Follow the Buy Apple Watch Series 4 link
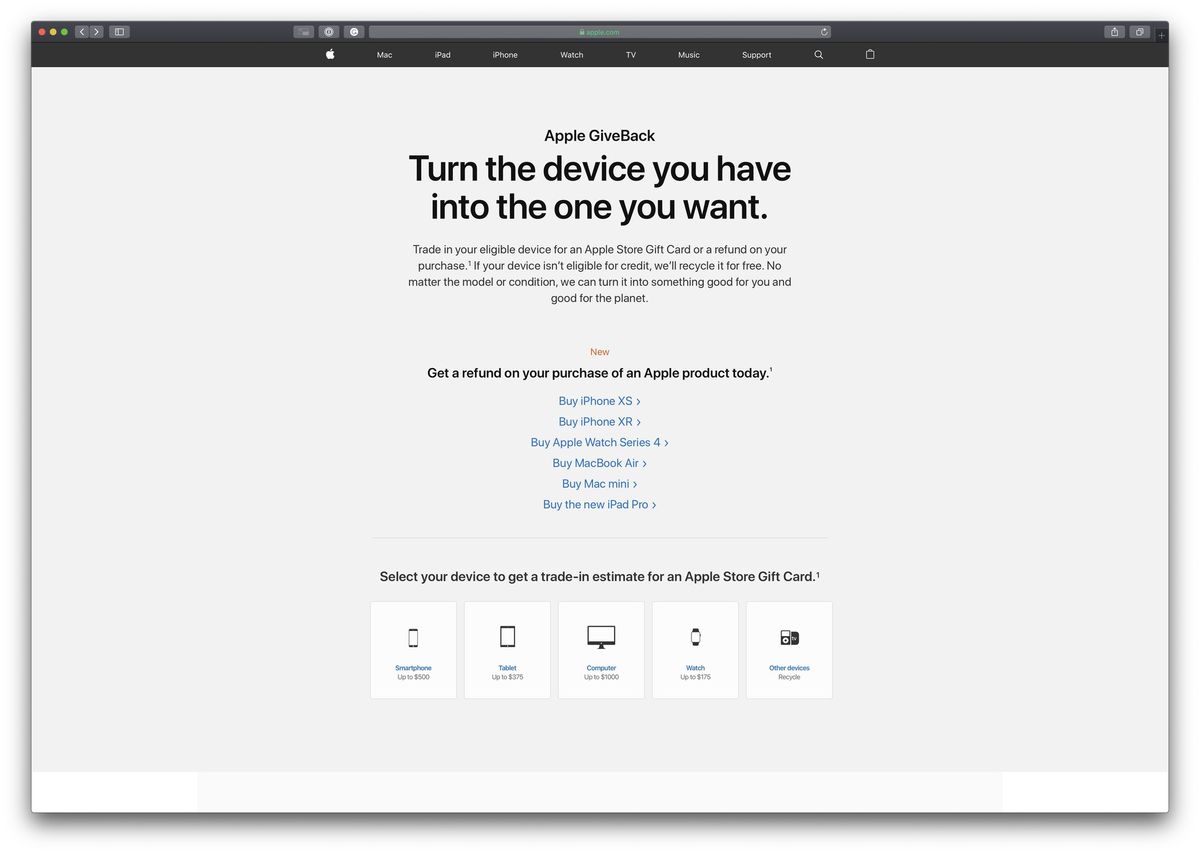The image size is (1200, 854). coord(599,441)
